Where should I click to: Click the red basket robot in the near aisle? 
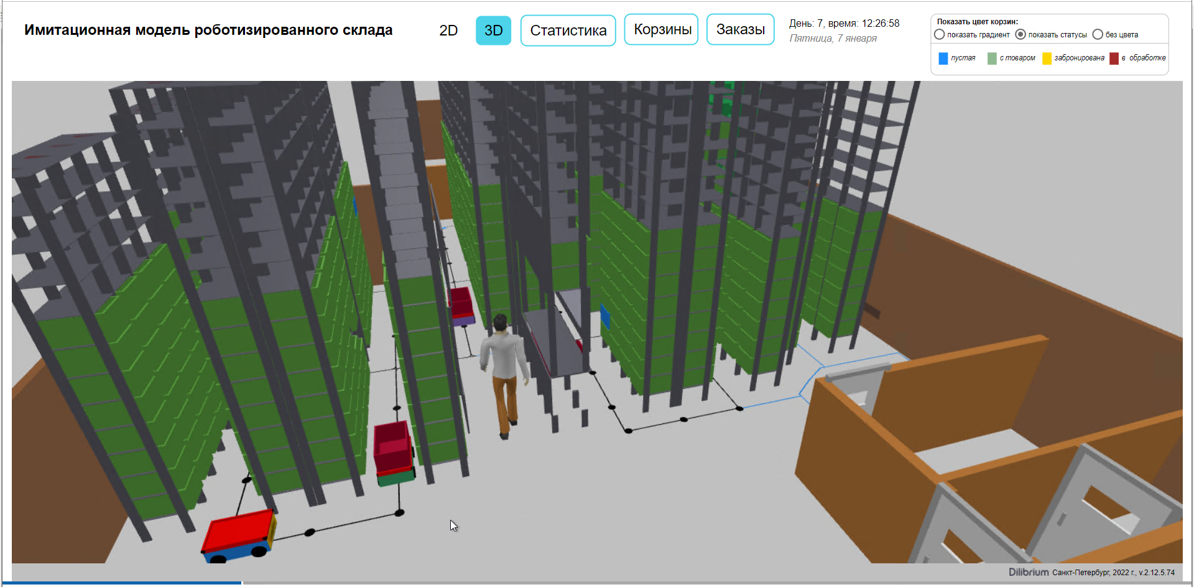point(393,452)
